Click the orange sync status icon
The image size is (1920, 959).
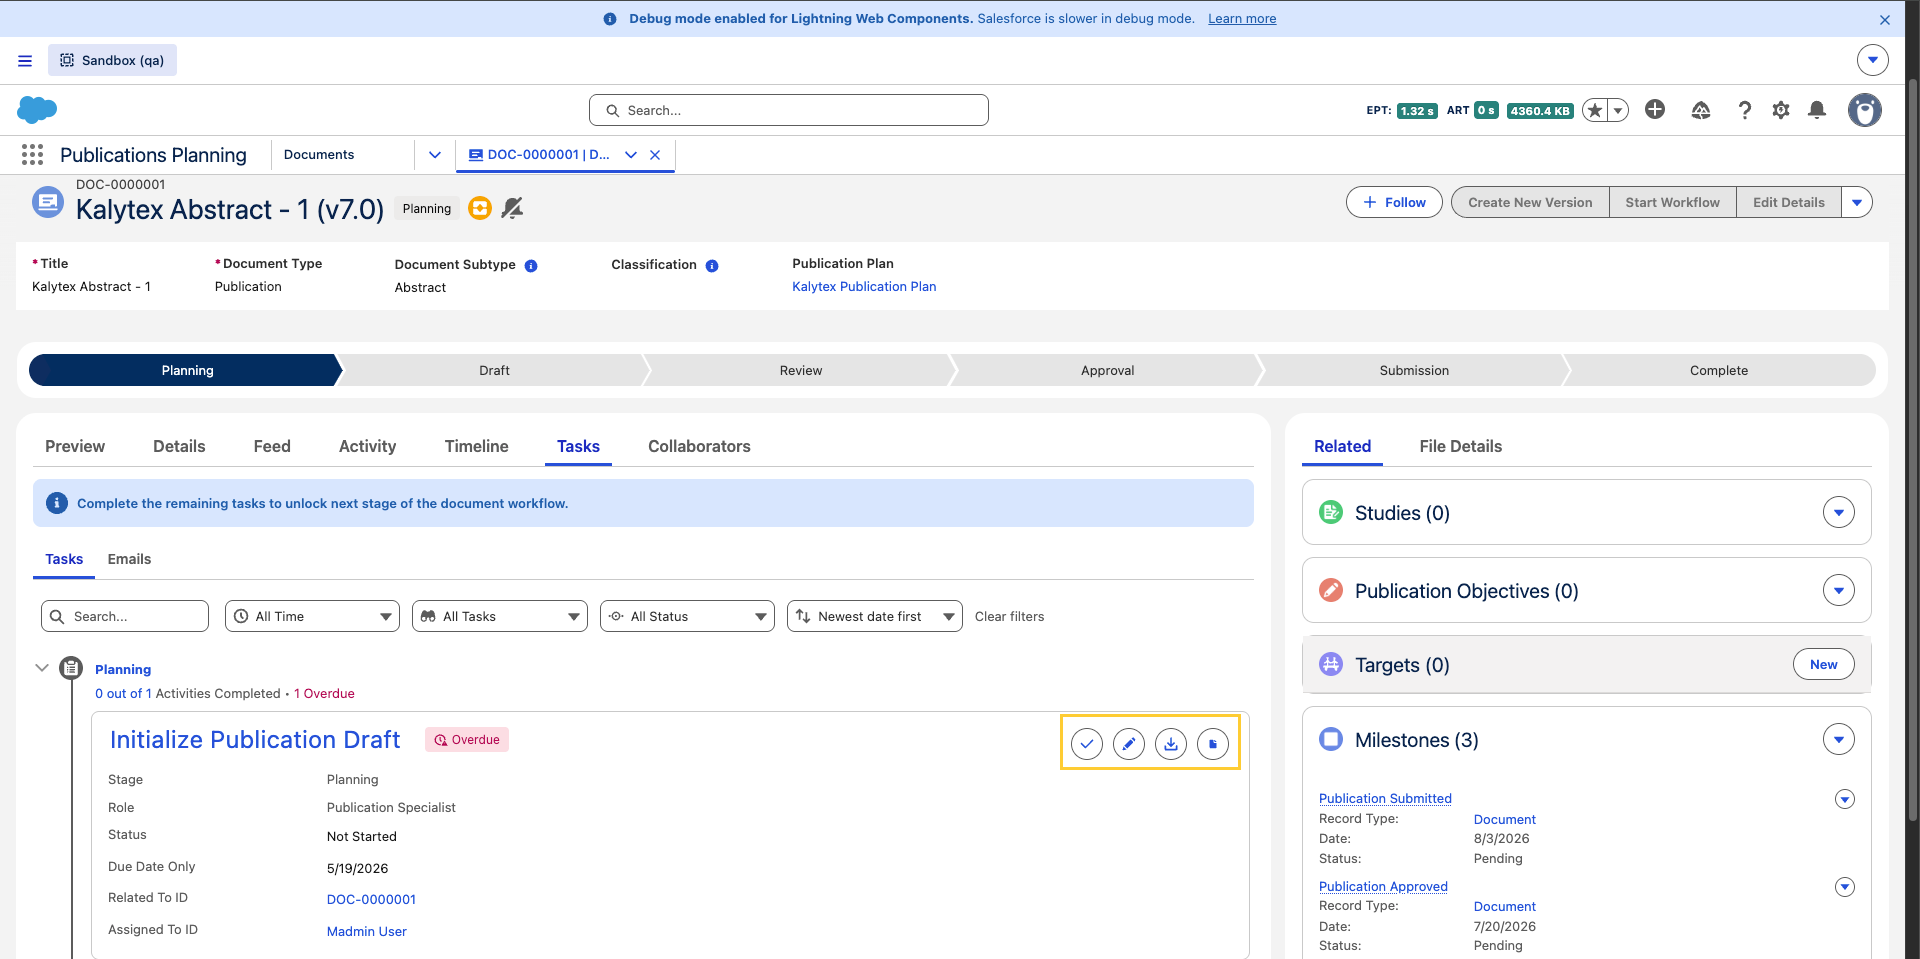480,208
